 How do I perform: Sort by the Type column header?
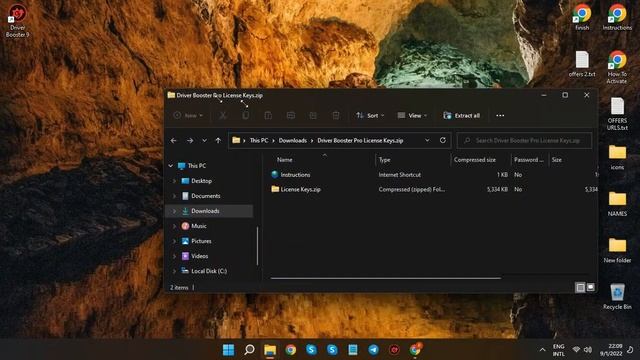click(384, 160)
